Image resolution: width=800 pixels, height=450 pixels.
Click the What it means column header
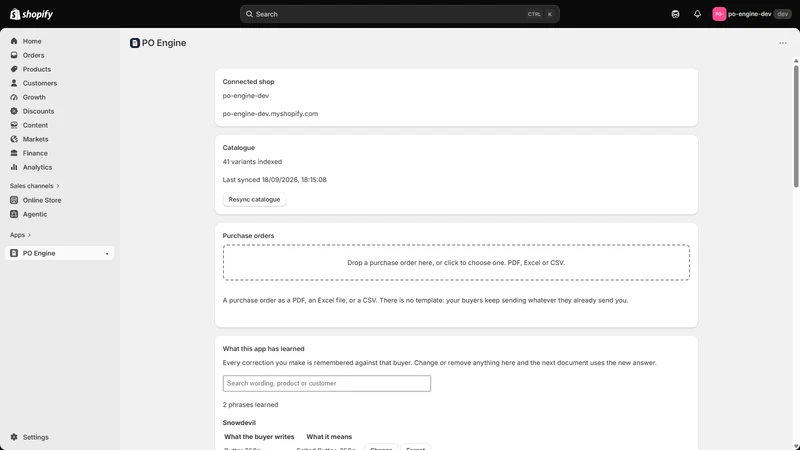tap(329, 437)
